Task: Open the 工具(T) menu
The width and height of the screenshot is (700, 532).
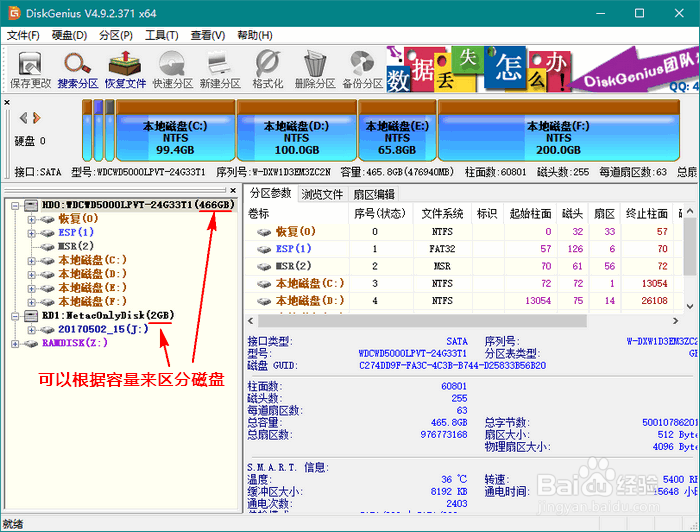Action: 162,35
